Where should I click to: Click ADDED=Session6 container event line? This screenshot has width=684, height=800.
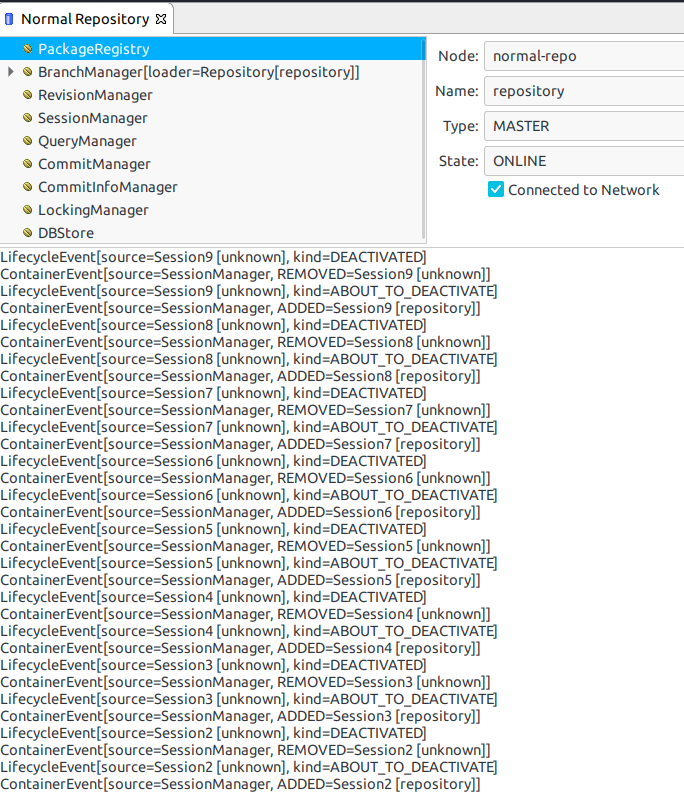tap(240, 512)
